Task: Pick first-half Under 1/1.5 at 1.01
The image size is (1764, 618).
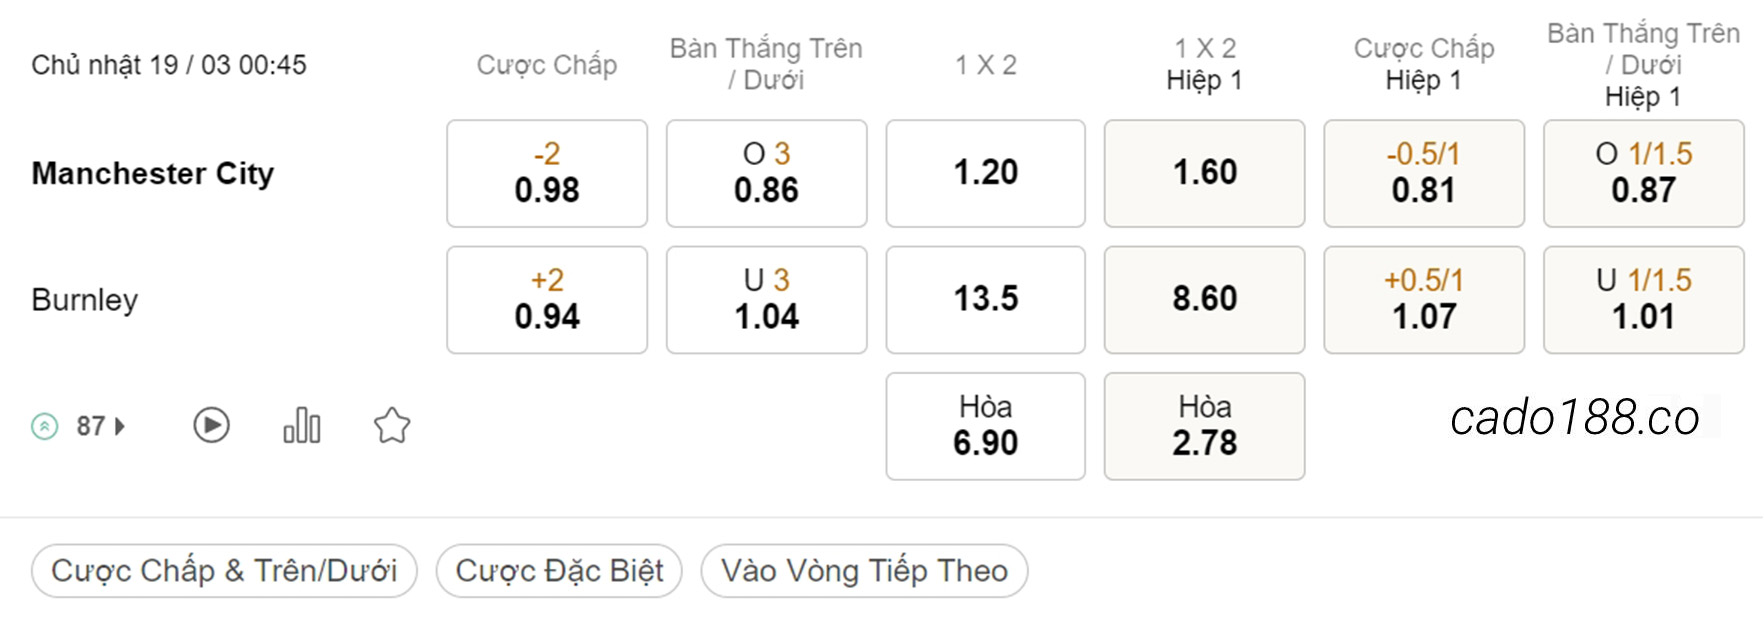Action: (1644, 300)
